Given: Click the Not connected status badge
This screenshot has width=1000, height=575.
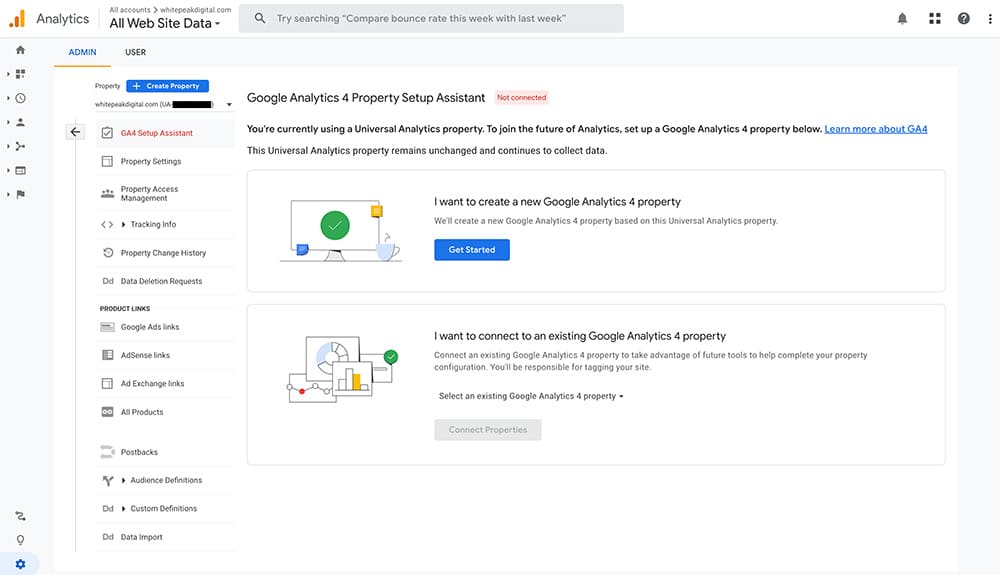Looking at the screenshot, I should [x=522, y=98].
